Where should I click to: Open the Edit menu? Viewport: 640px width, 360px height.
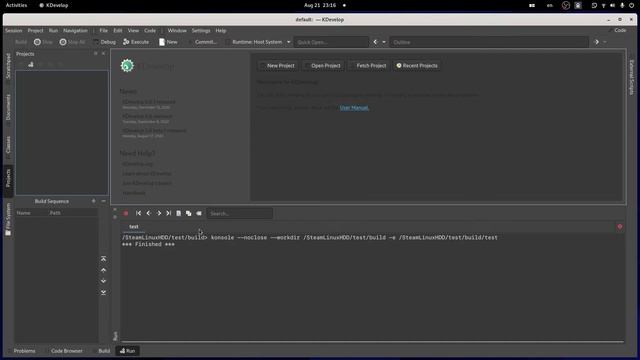118,31
